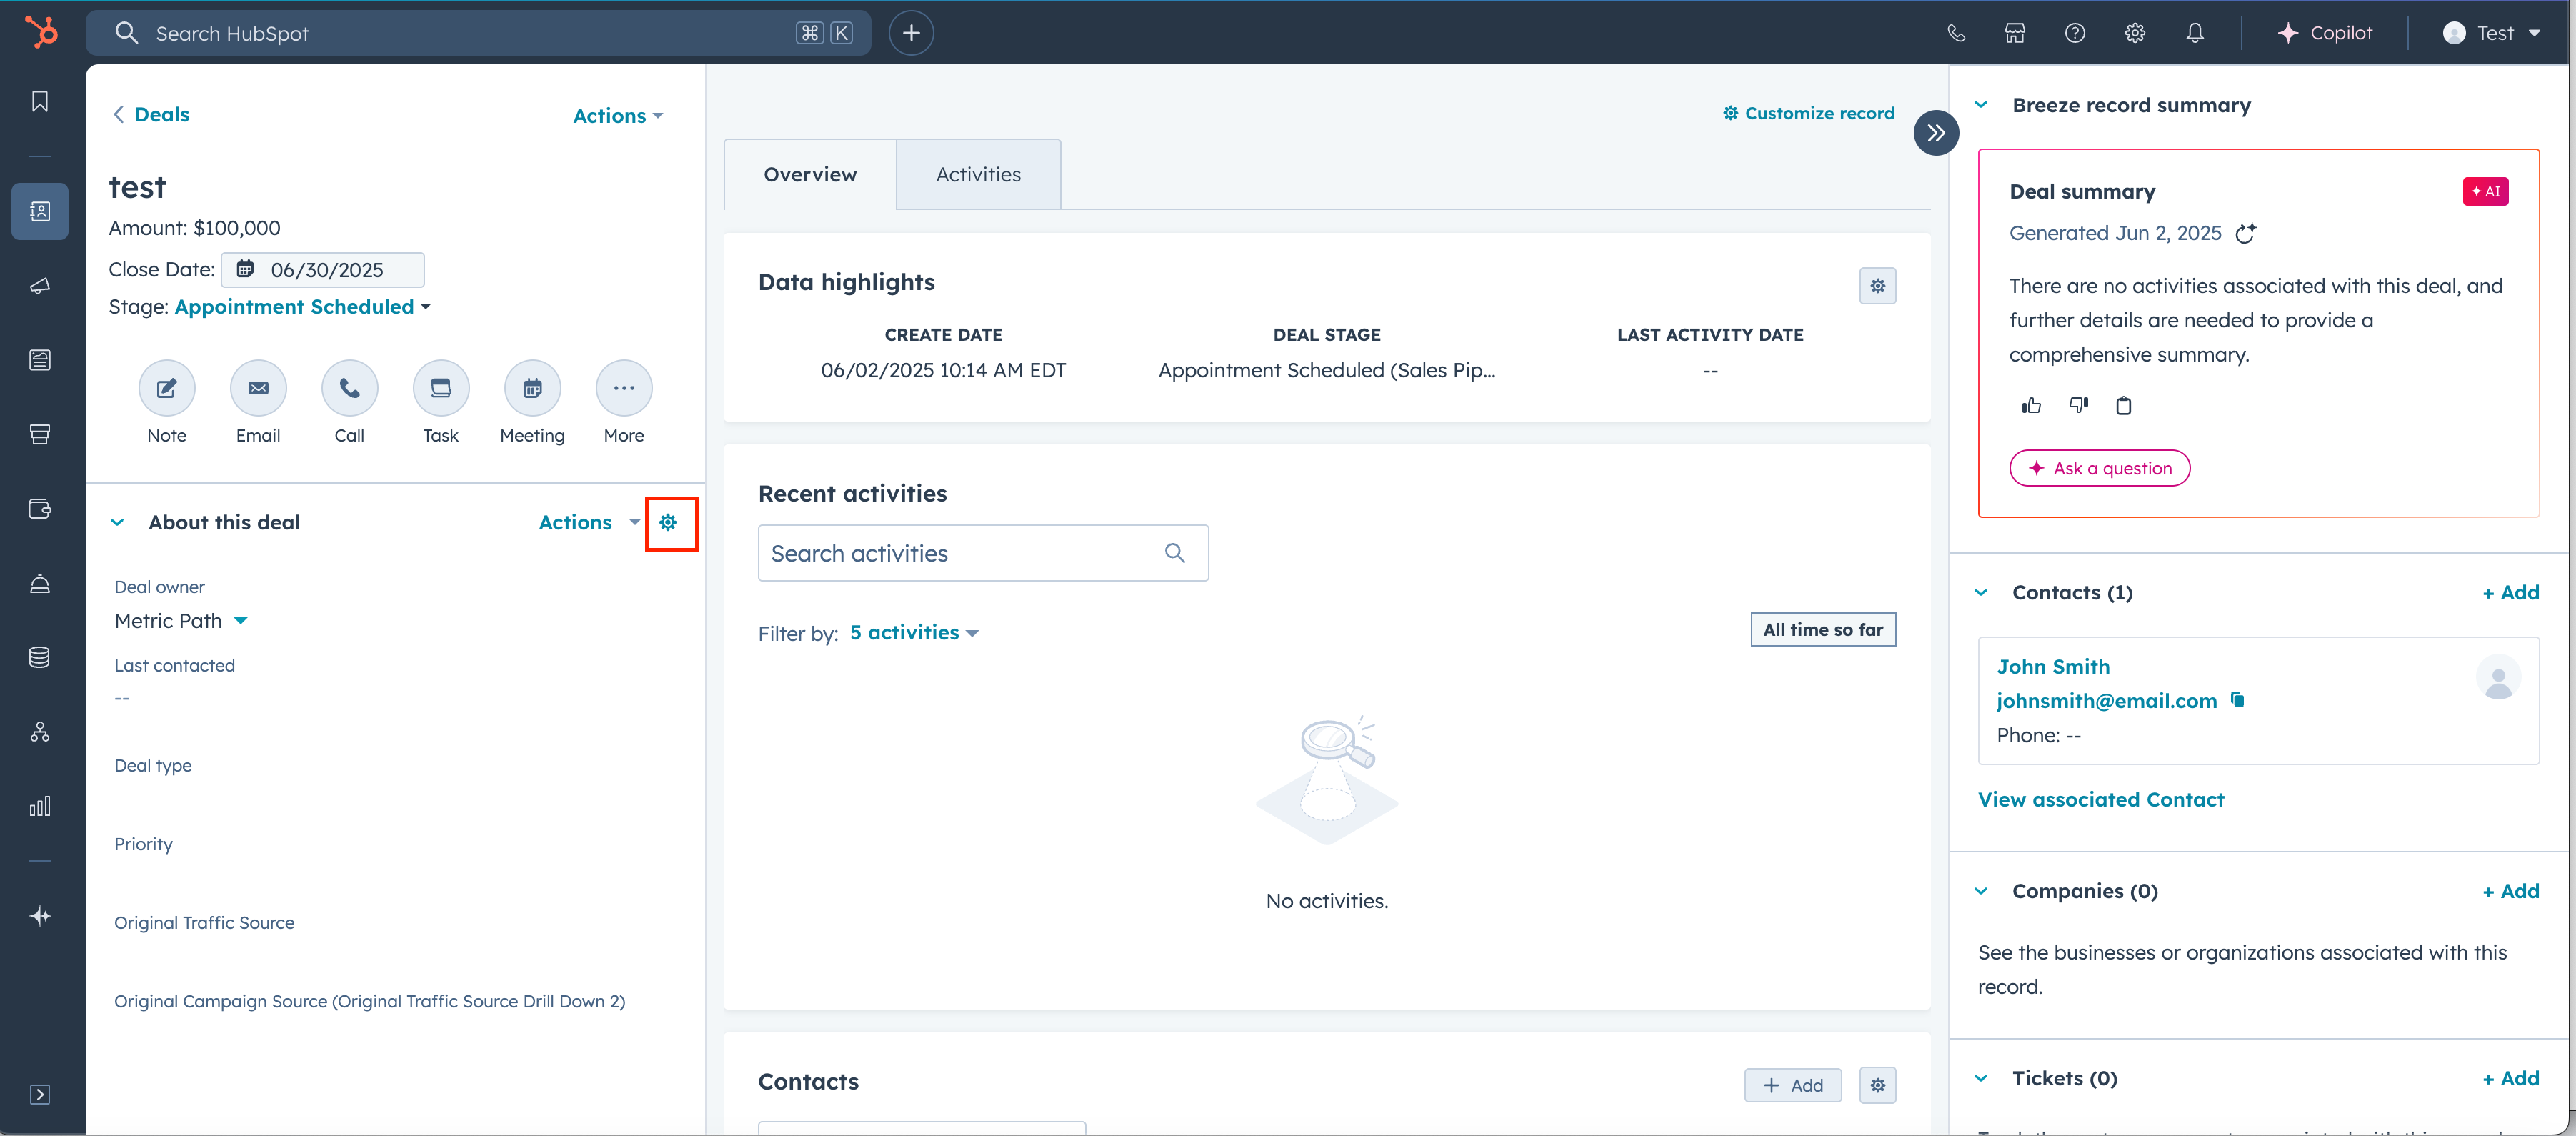
Task: Click the All time so far button
Action: [1823, 629]
